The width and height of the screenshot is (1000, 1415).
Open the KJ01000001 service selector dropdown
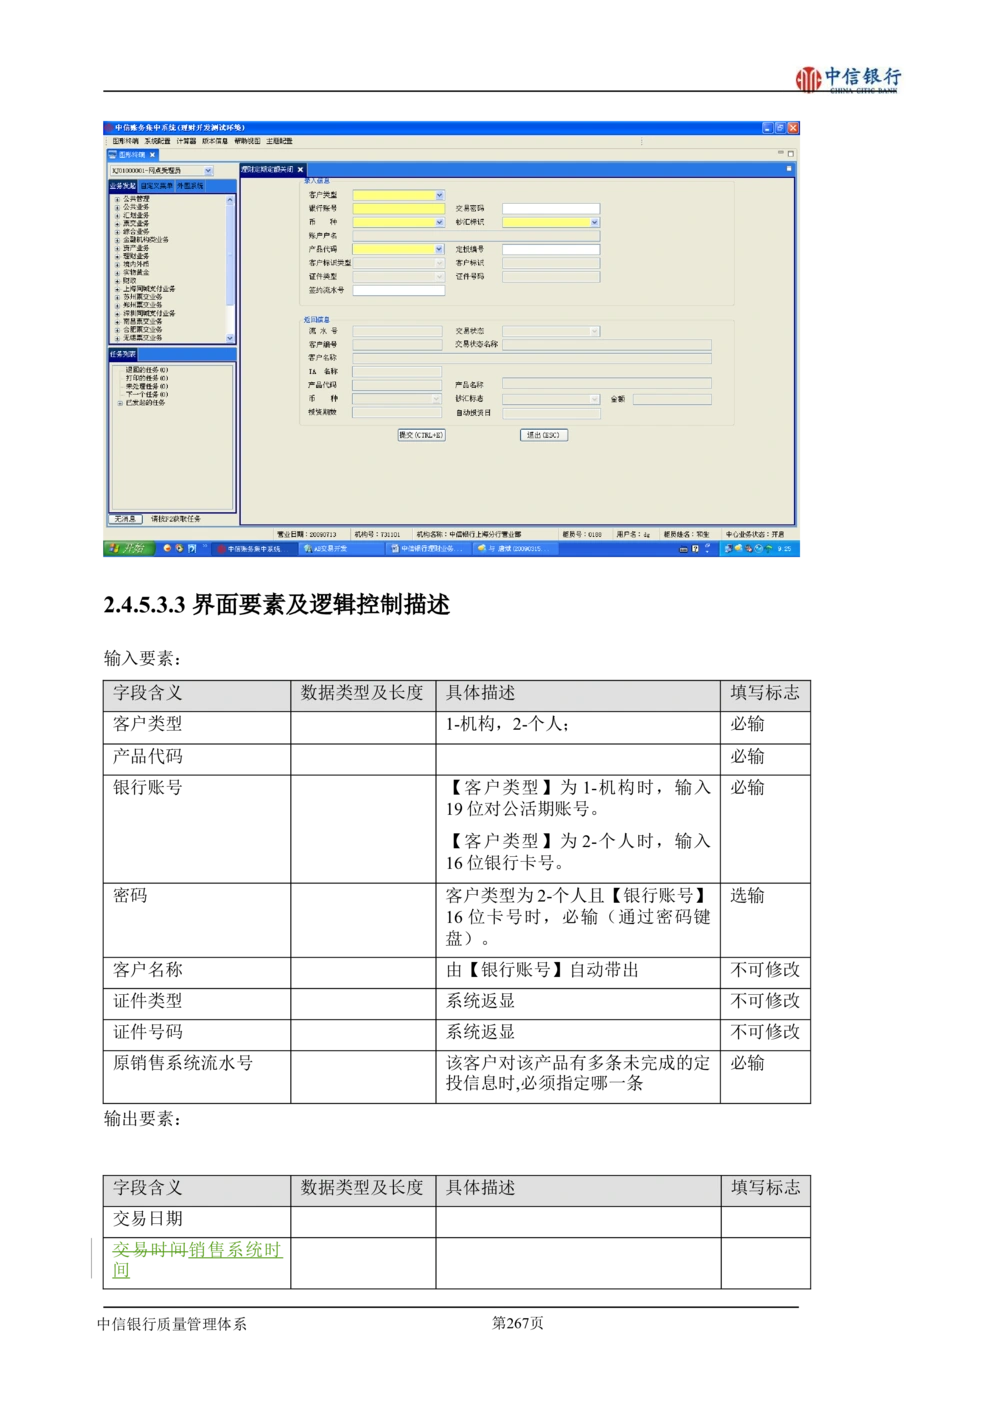point(208,171)
